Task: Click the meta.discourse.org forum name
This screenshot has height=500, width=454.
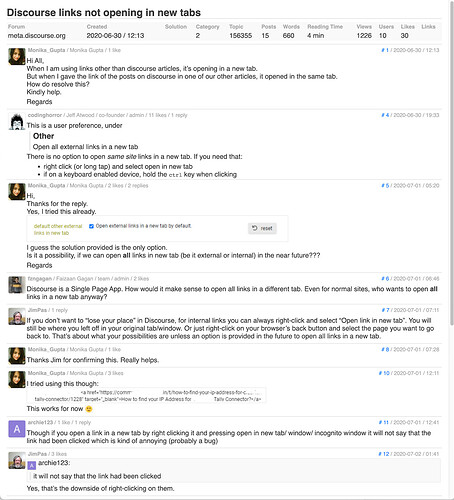Action: pos(37,36)
